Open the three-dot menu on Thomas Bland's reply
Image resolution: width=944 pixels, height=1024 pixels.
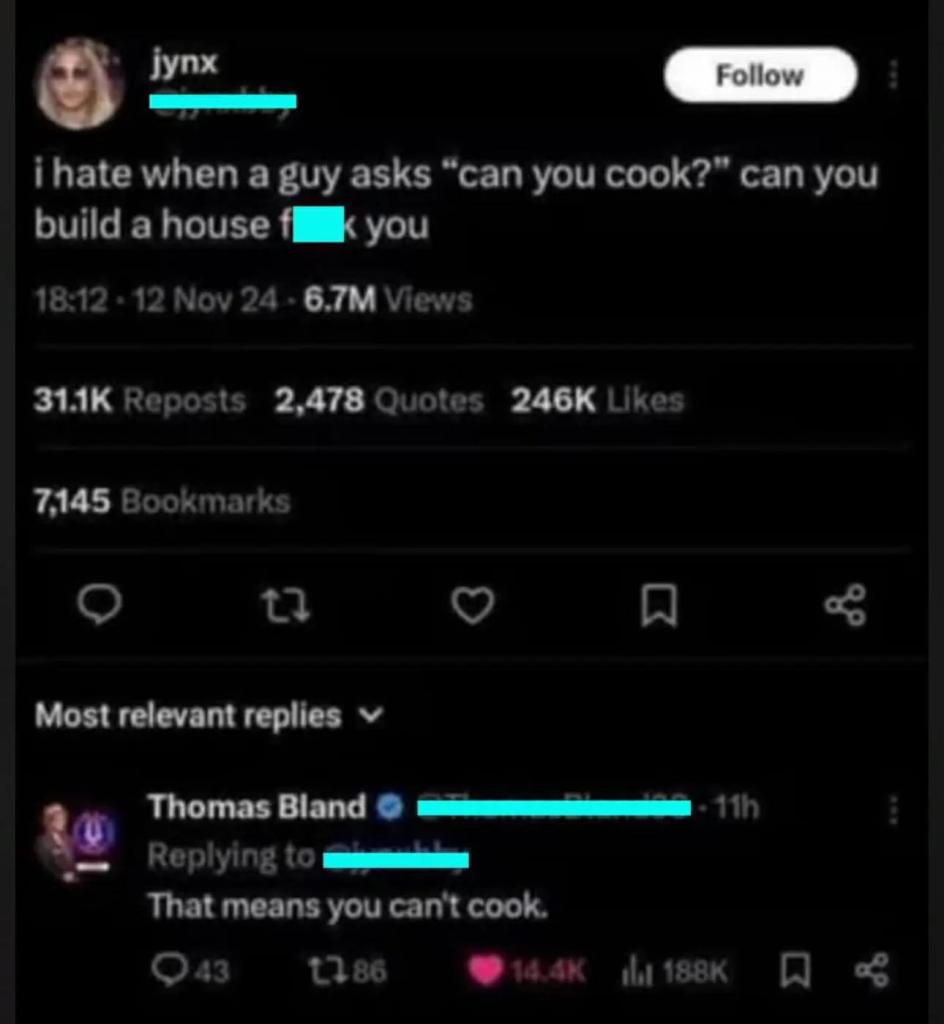(x=894, y=810)
